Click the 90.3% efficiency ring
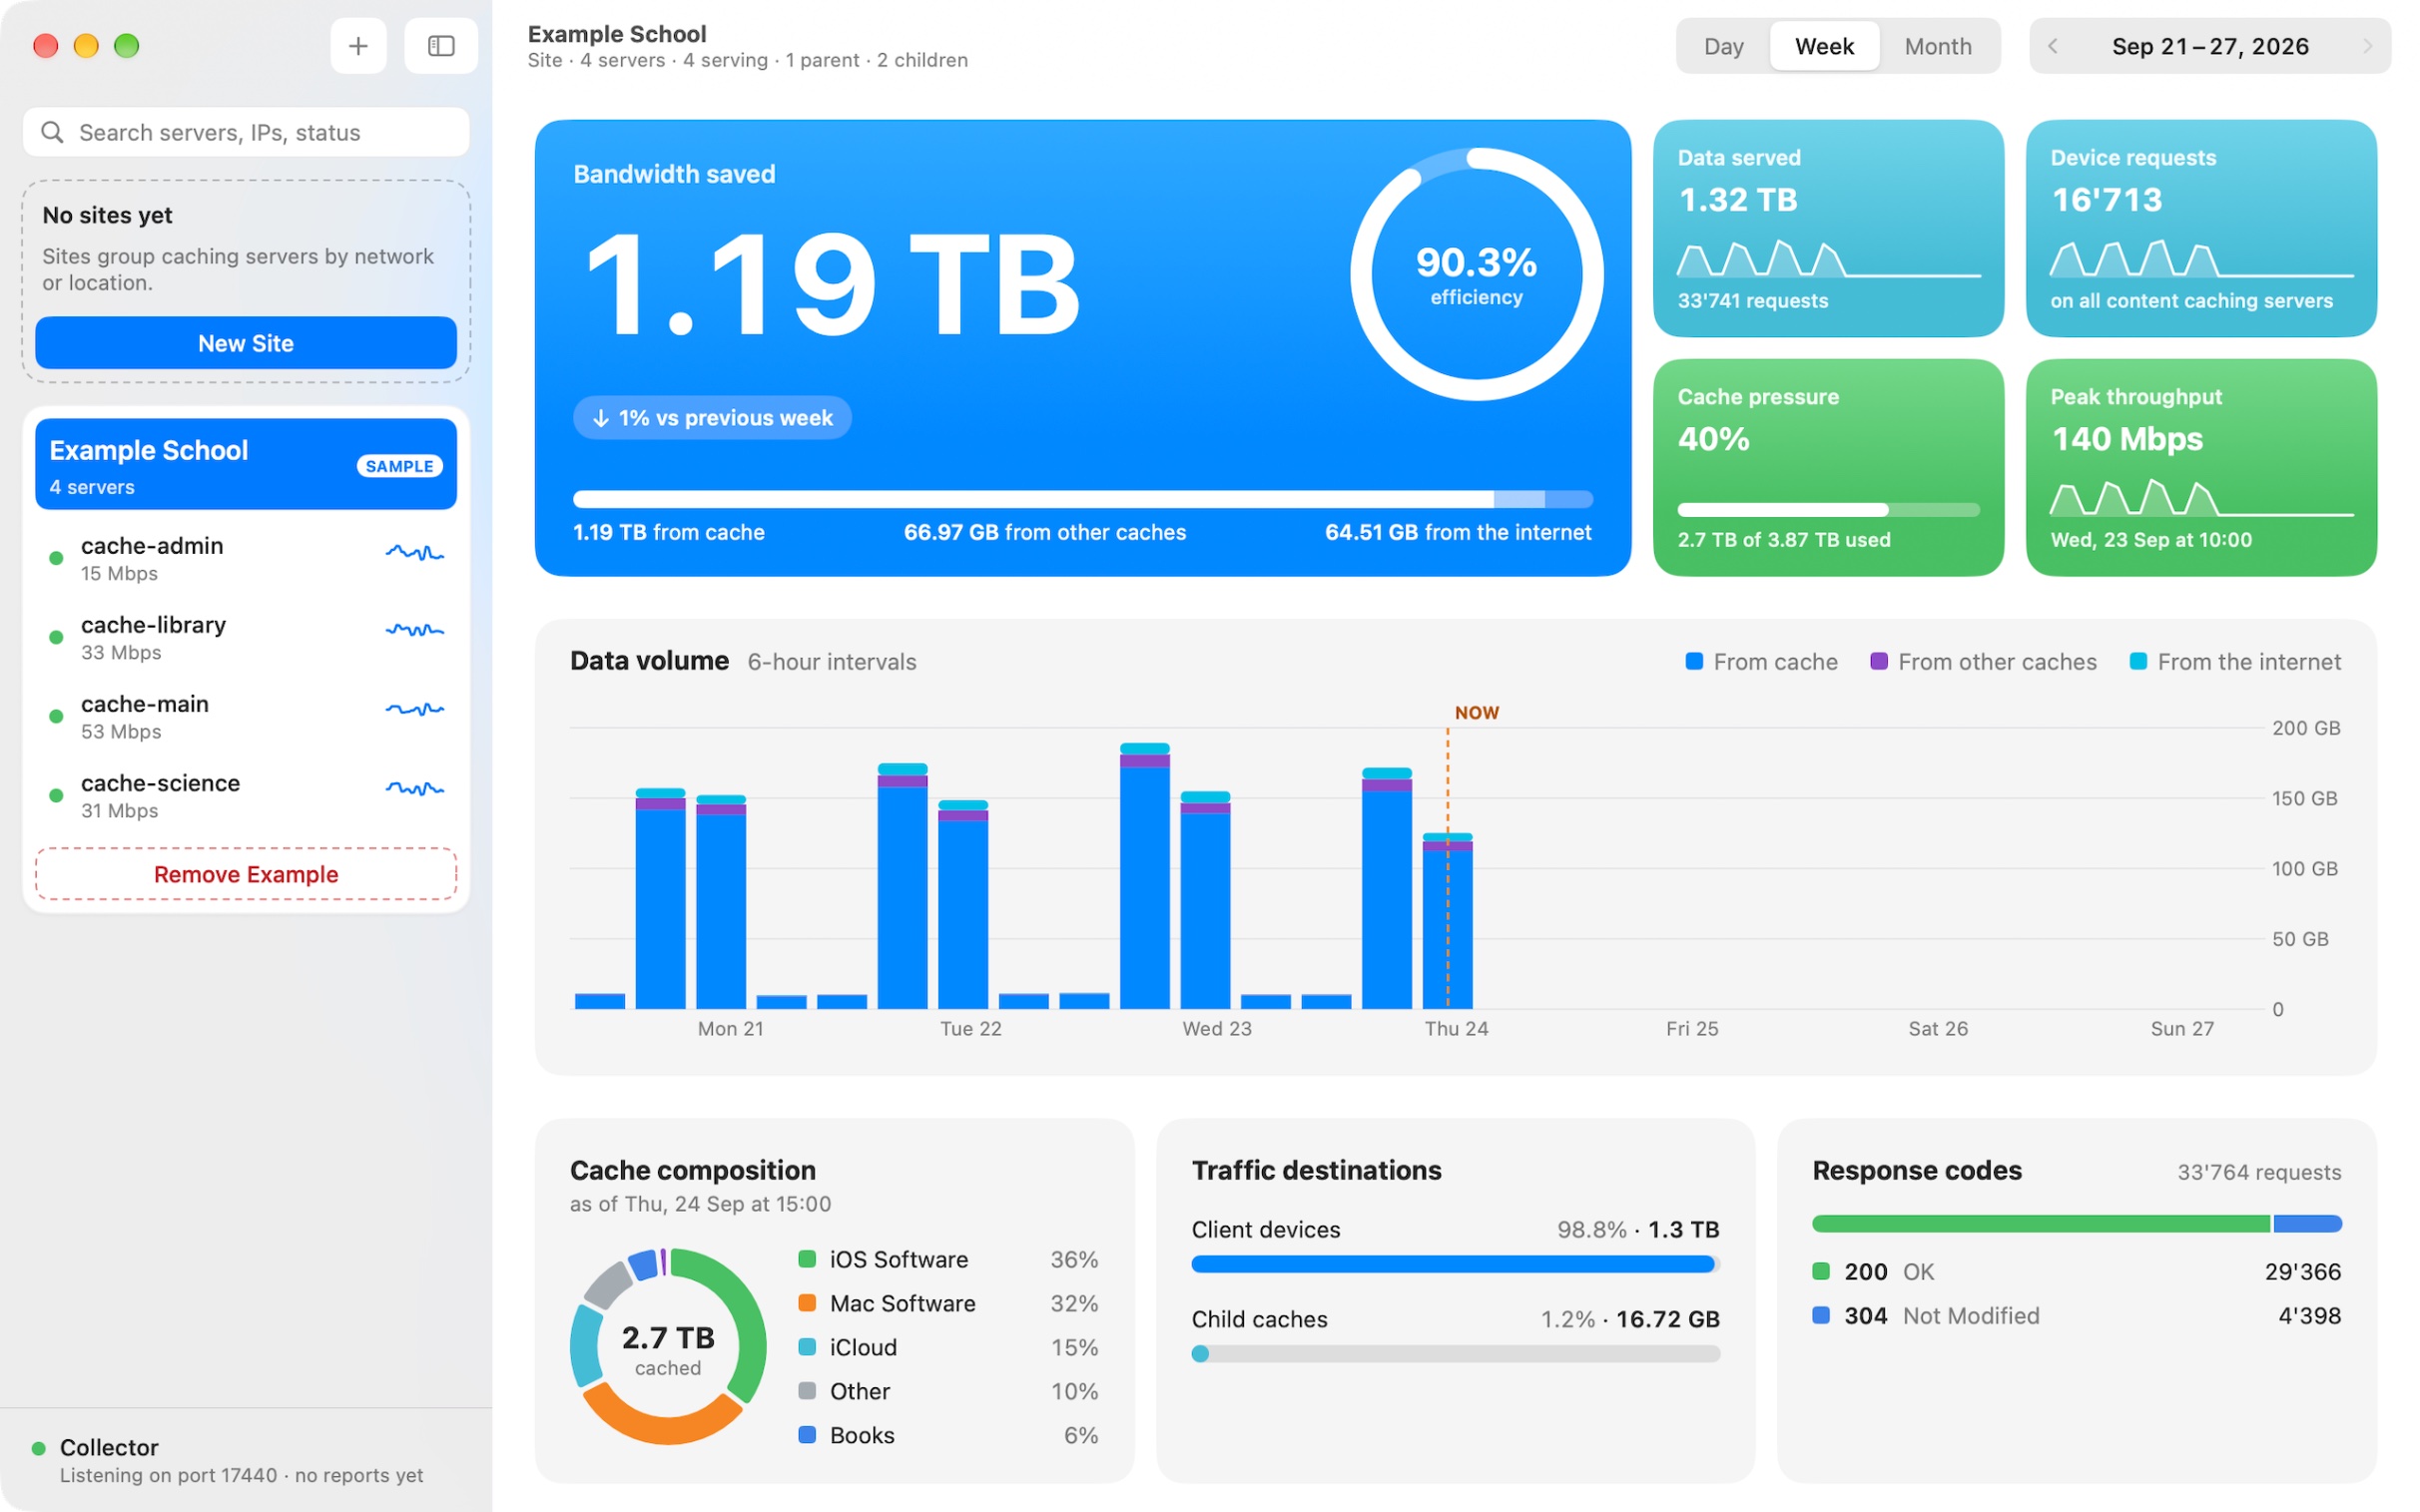 1476,274
